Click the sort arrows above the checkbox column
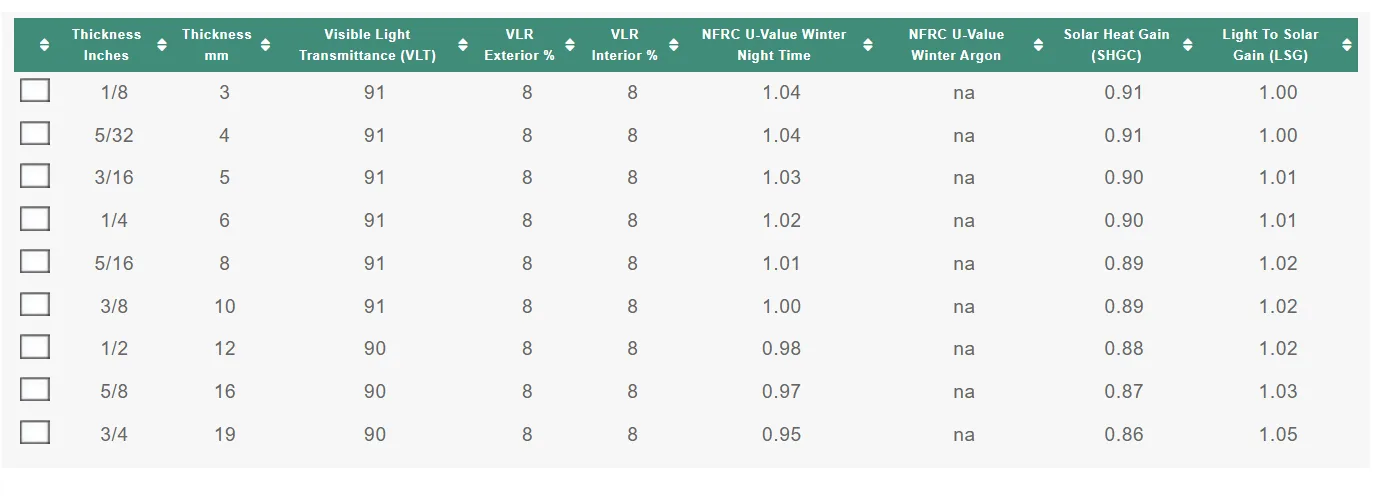 44,45
